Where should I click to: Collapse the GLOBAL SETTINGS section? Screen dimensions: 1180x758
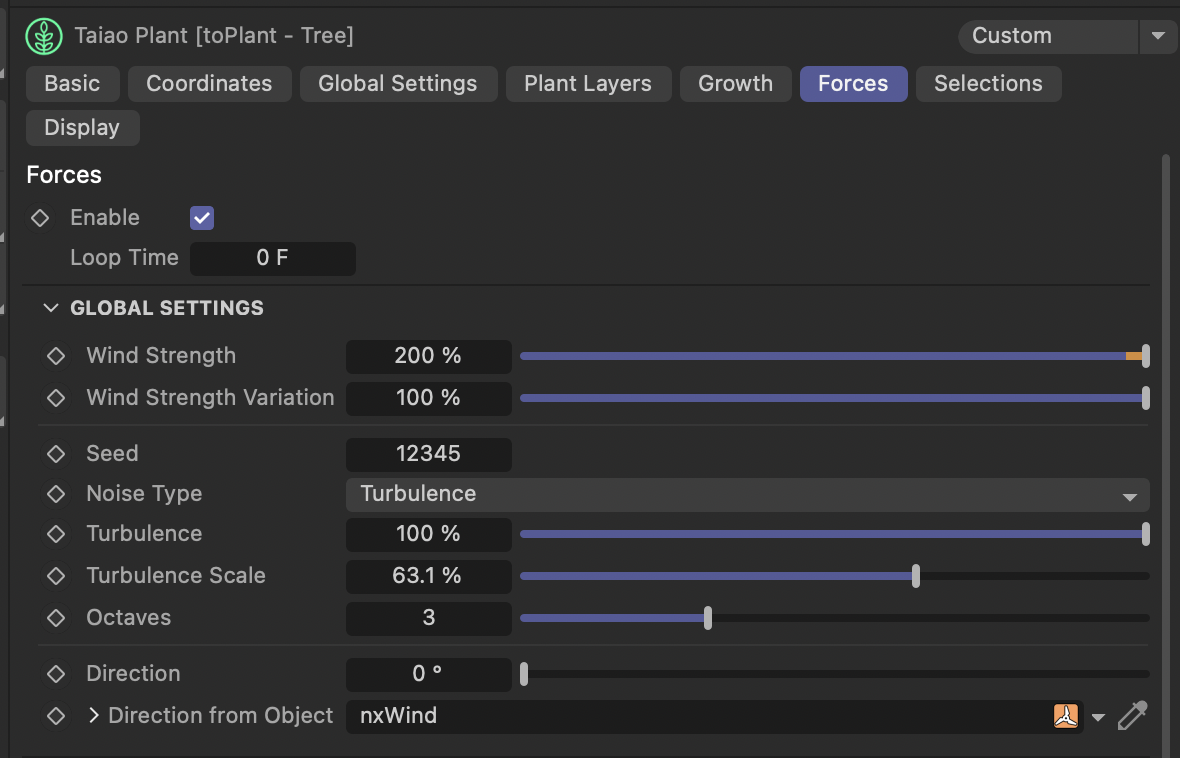(50, 308)
